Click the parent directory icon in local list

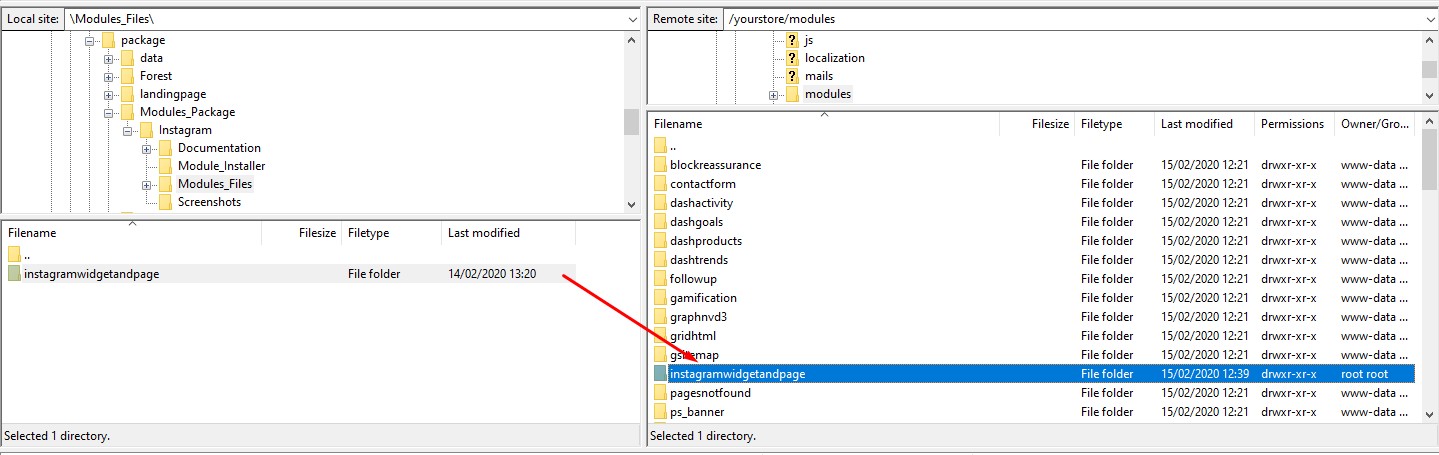(14, 254)
